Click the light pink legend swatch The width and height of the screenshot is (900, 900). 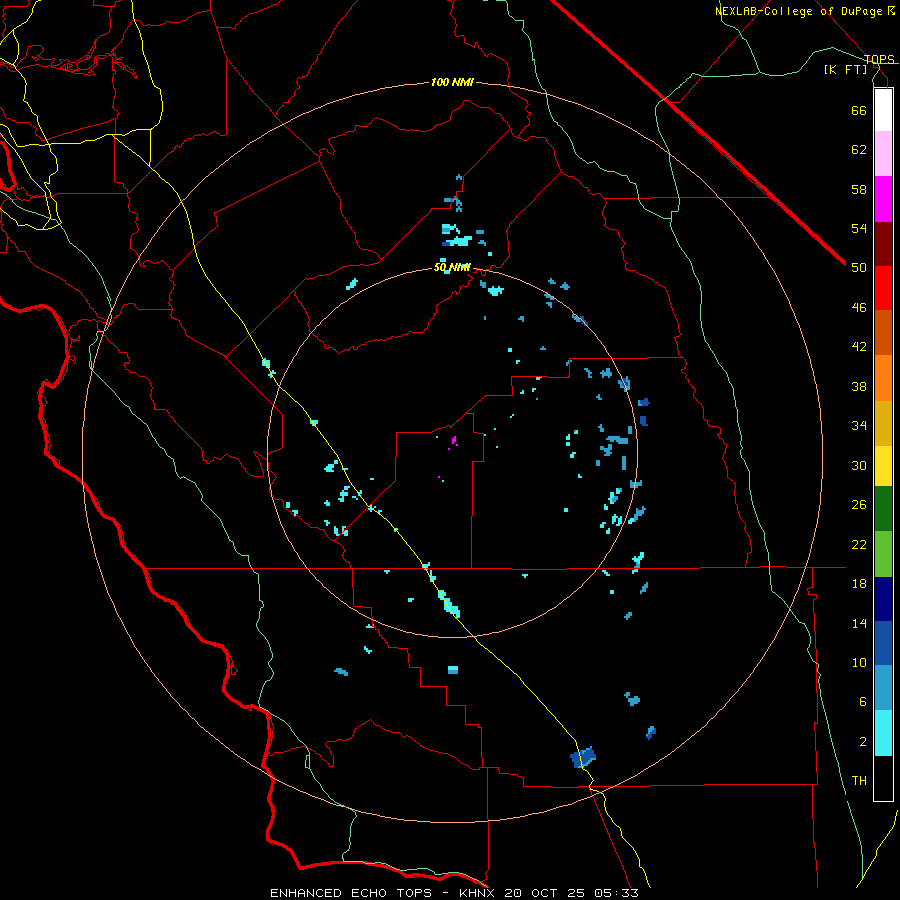(883, 154)
